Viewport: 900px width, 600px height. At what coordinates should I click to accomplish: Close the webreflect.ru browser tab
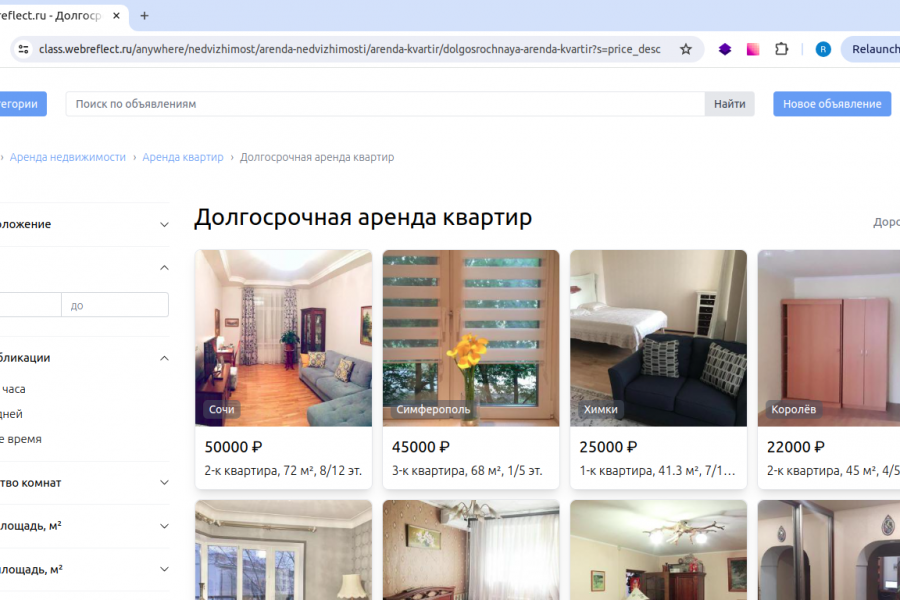(x=117, y=16)
